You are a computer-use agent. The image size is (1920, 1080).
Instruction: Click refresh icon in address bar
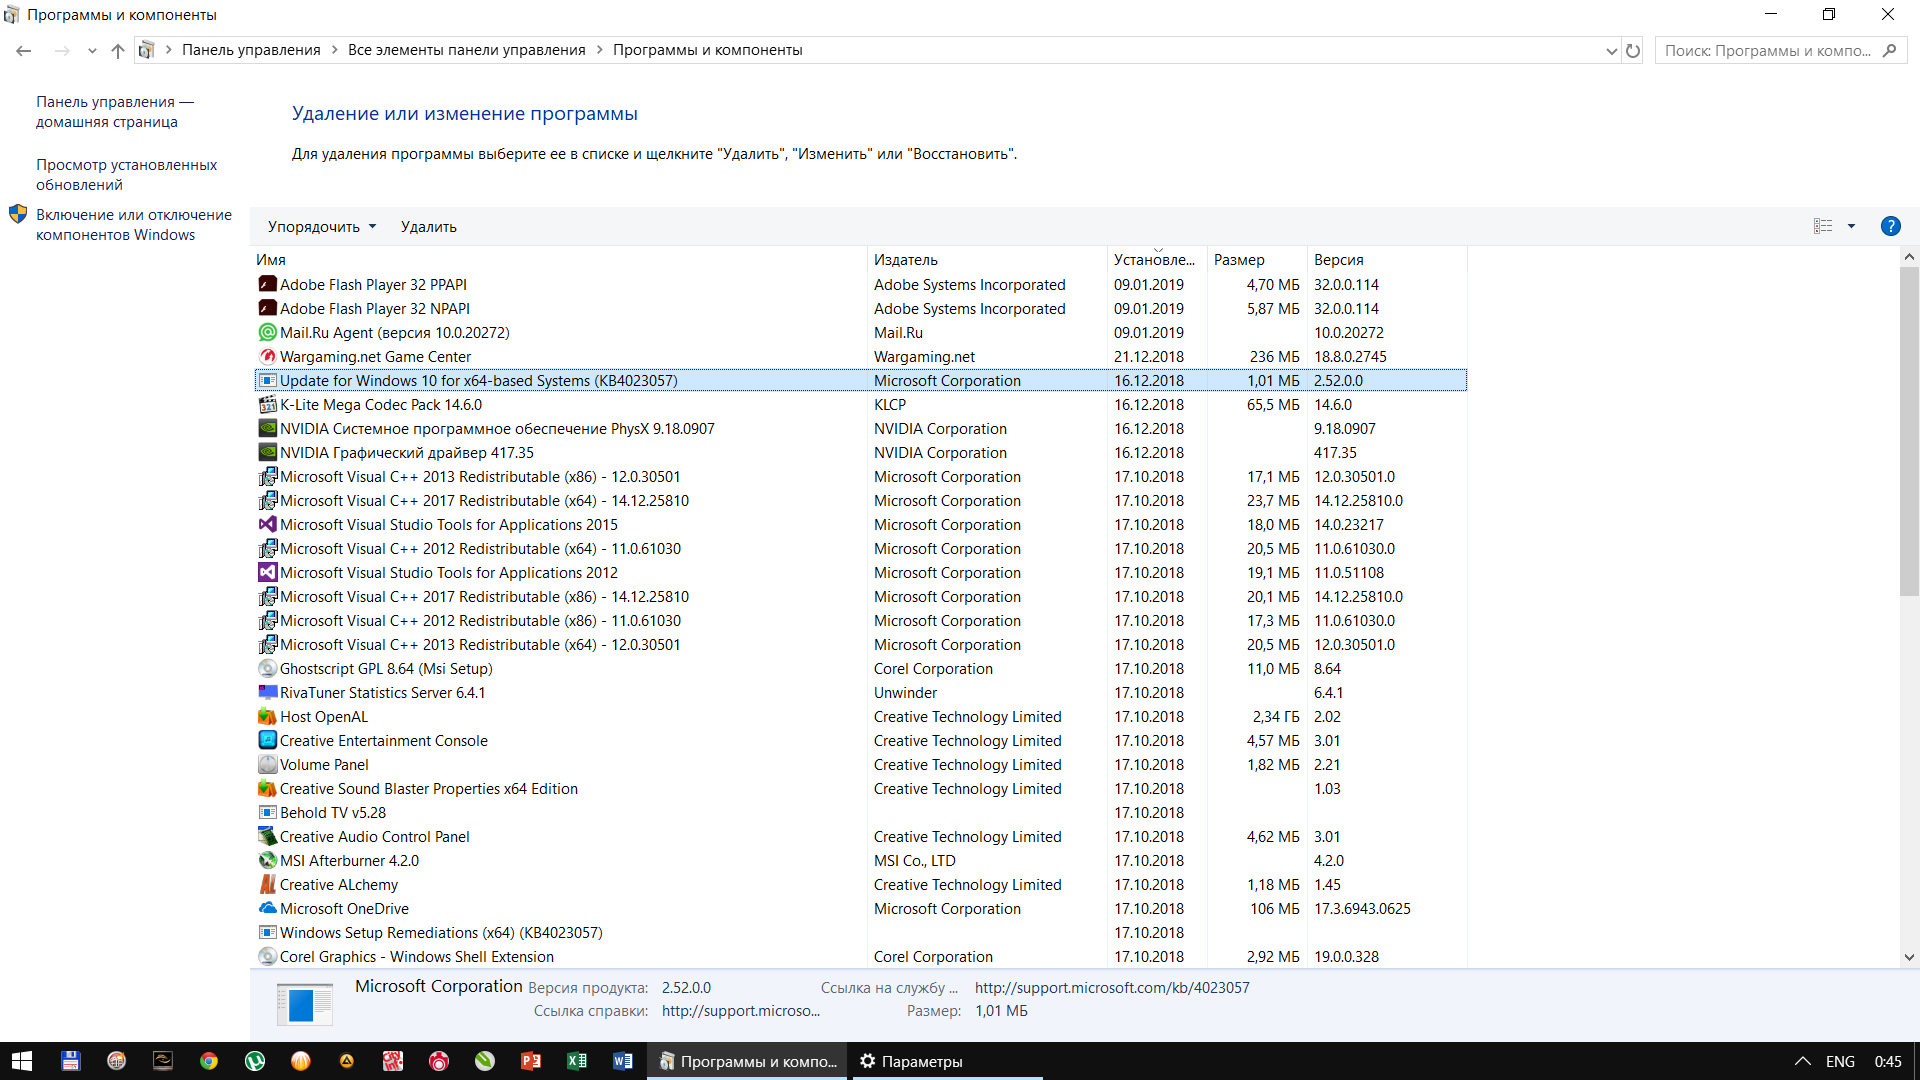pos(1633,50)
